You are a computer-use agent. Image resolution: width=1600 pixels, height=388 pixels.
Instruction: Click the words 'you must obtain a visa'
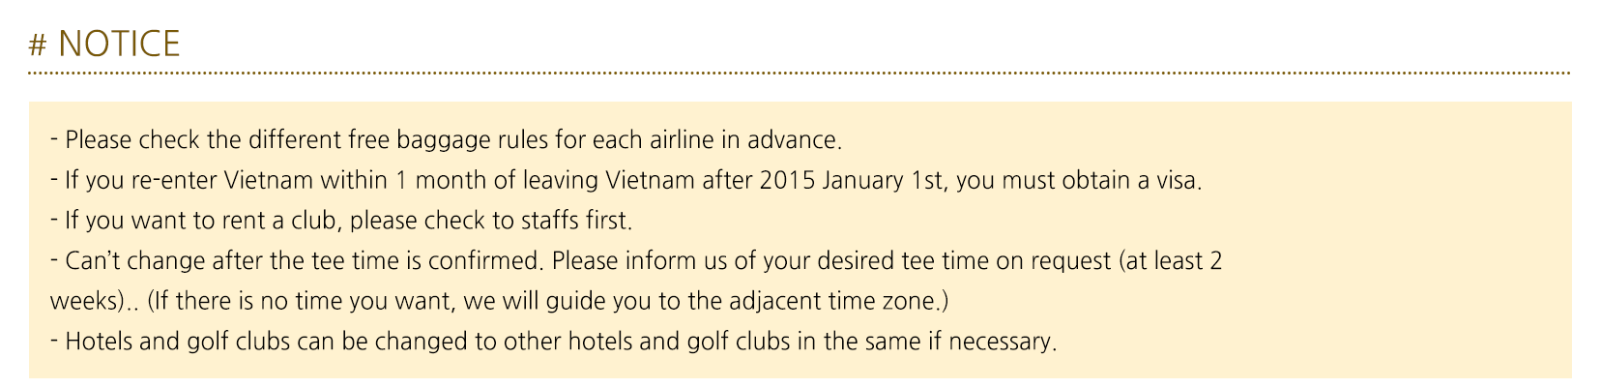click(1077, 180)
